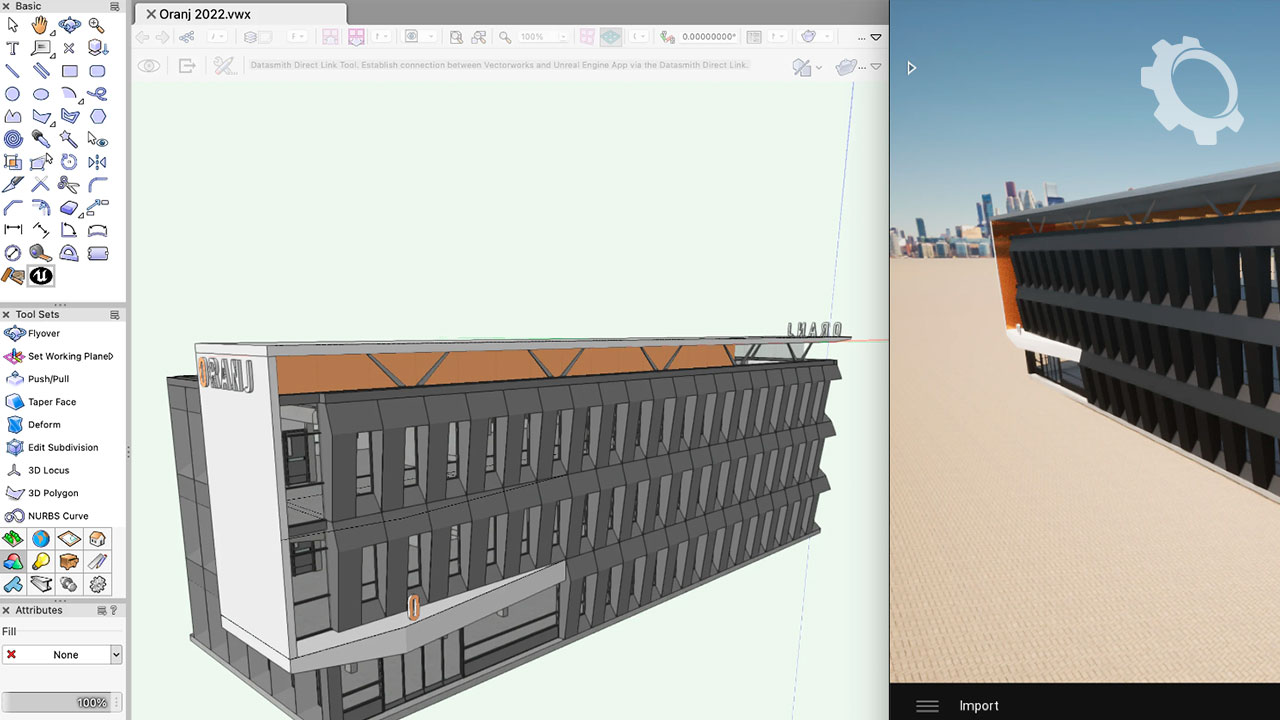The image size is (1280, 720).
Task: Switch to the Lighting lightbulb tool set
Action: pyautogui.click(x=41, y=562)
